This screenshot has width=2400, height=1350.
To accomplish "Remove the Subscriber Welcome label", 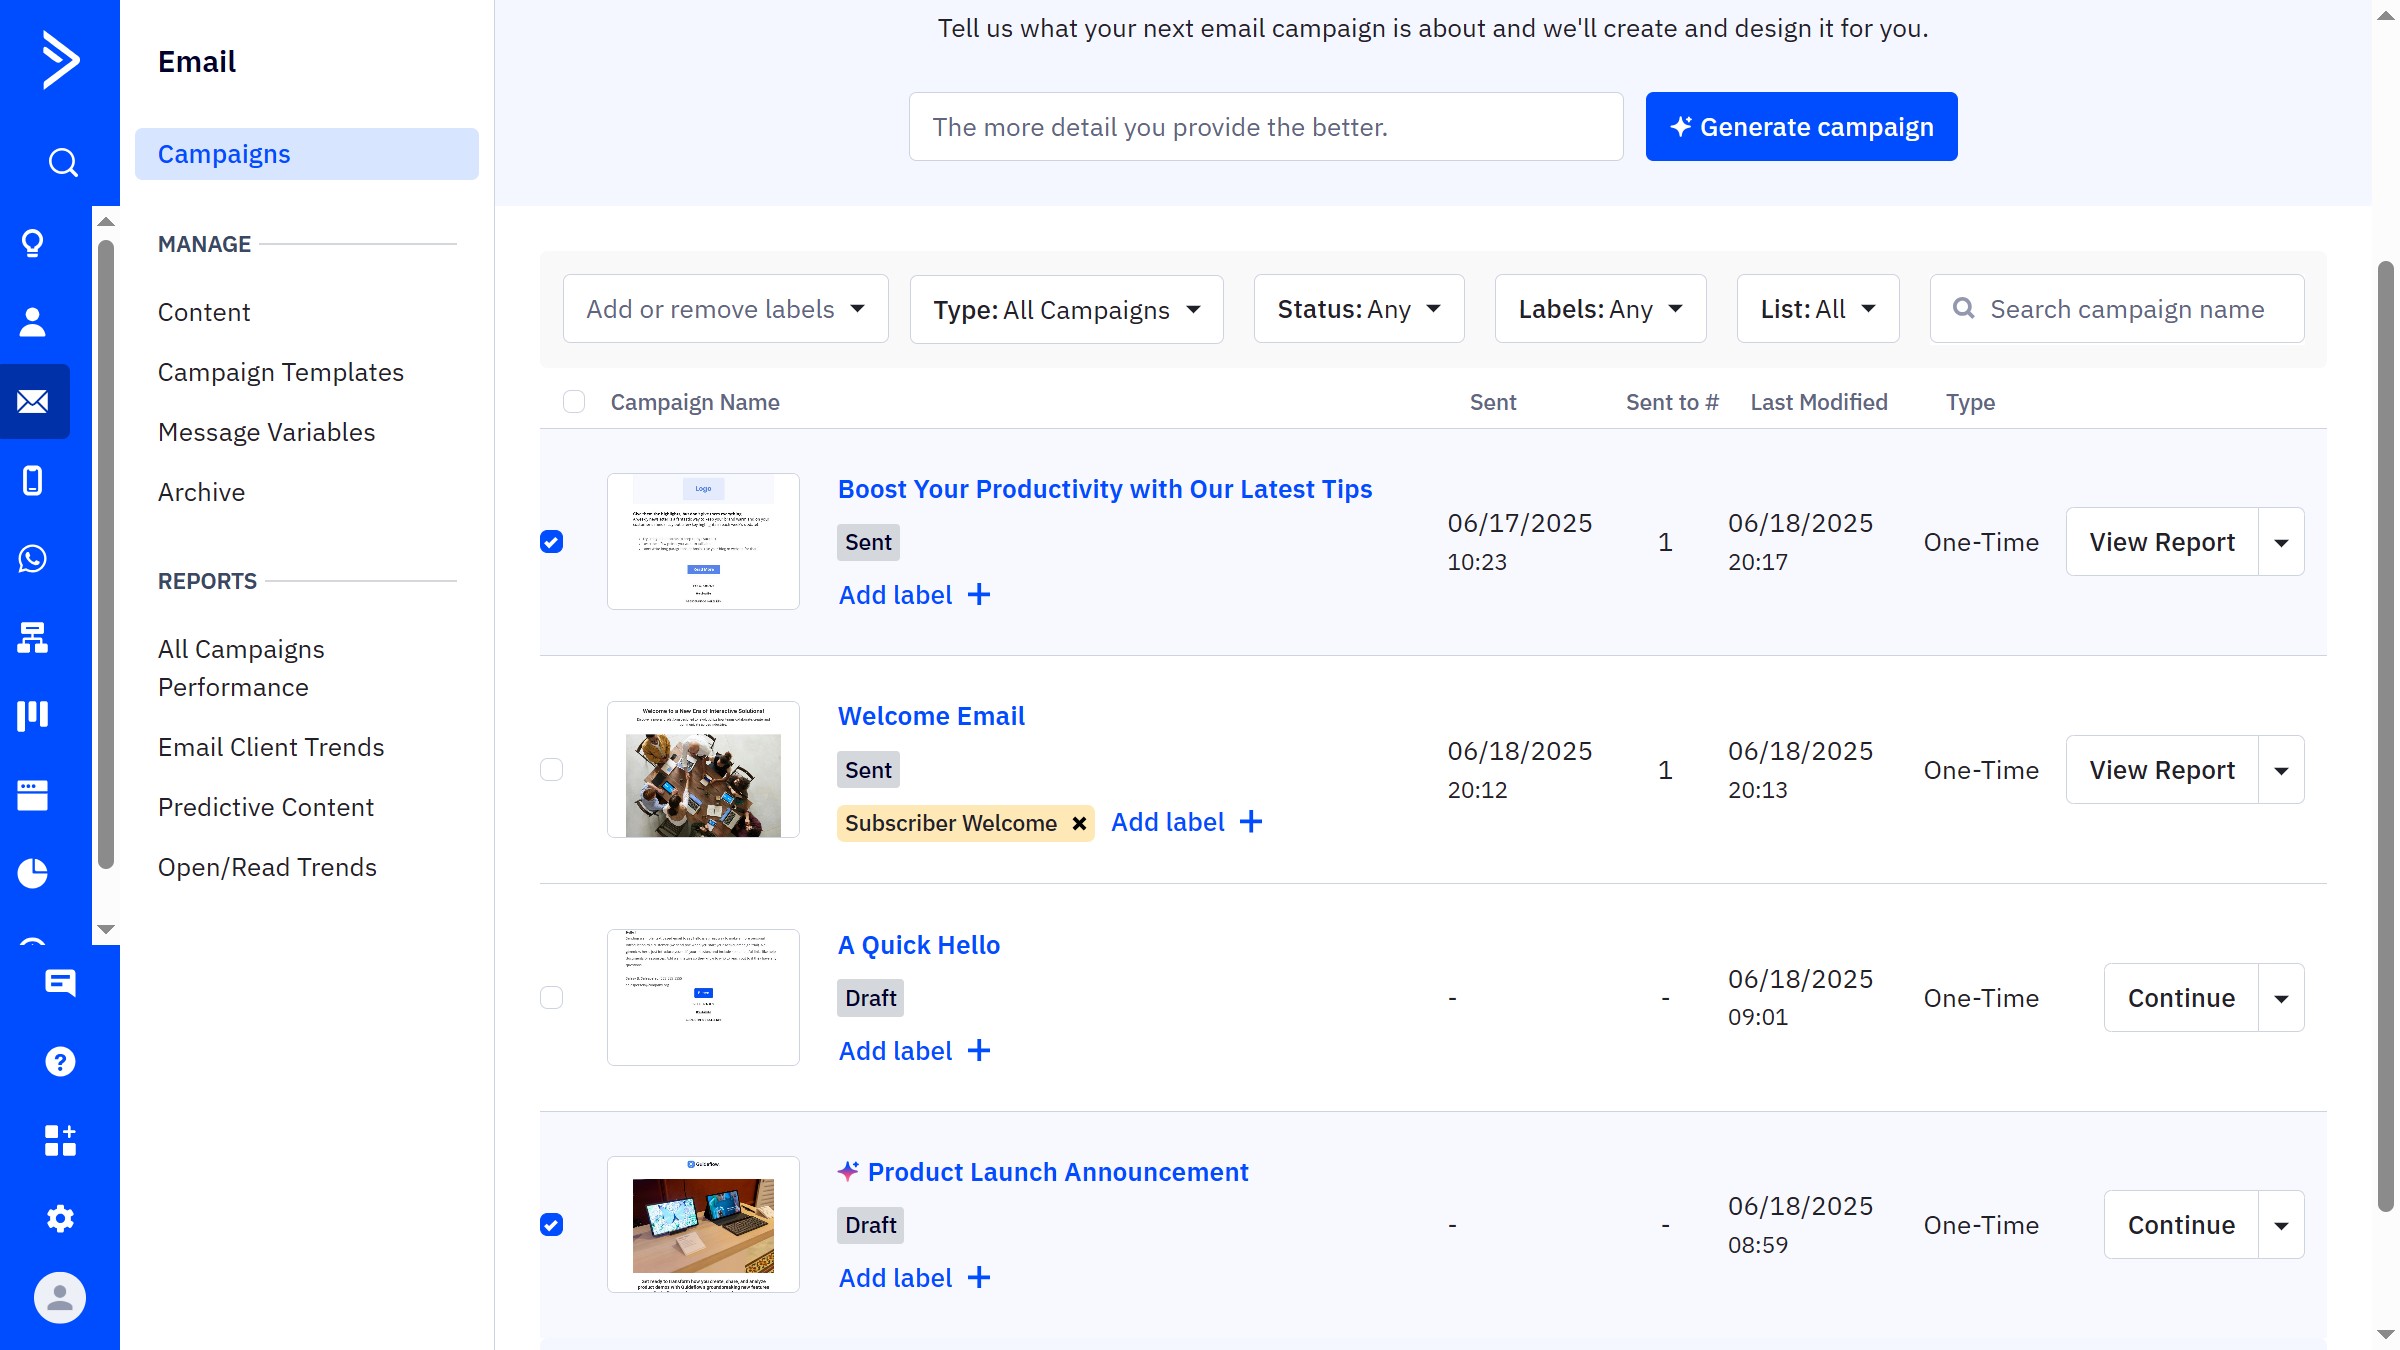I will pyautogui.click(x=1079, y=824).
